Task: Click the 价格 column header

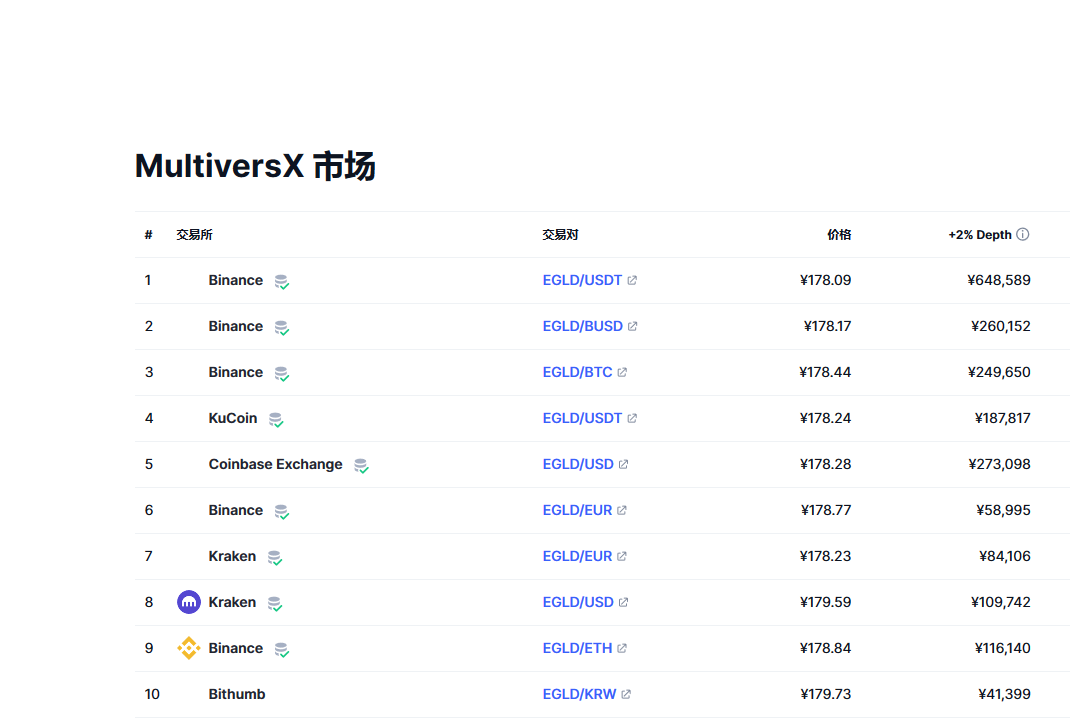Action: 839,235
